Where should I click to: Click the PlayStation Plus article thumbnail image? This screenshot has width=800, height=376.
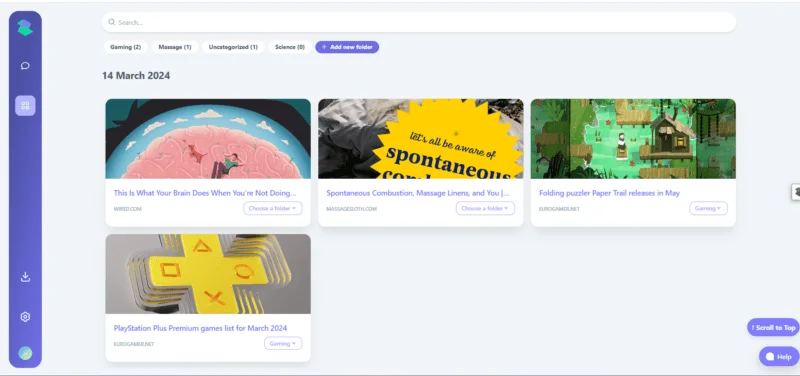pyautogui.click(x=208, y=274)
